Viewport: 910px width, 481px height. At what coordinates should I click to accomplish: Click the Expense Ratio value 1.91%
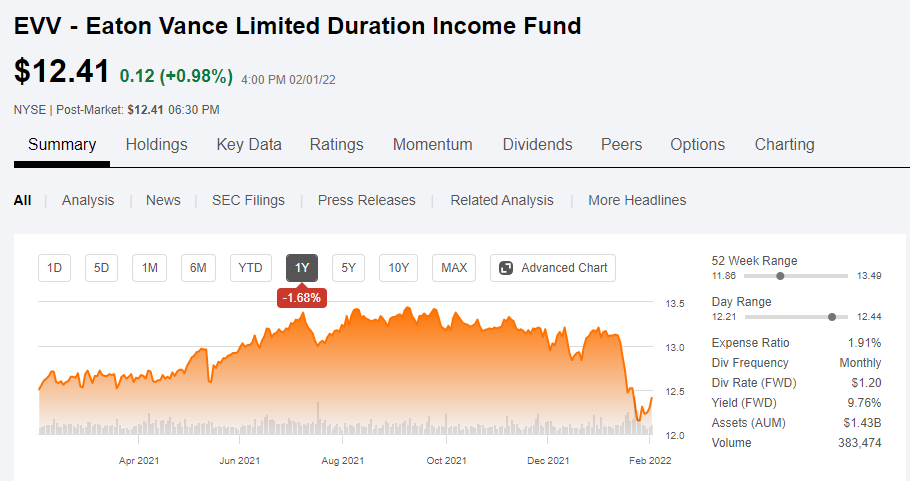click(864, 343)
